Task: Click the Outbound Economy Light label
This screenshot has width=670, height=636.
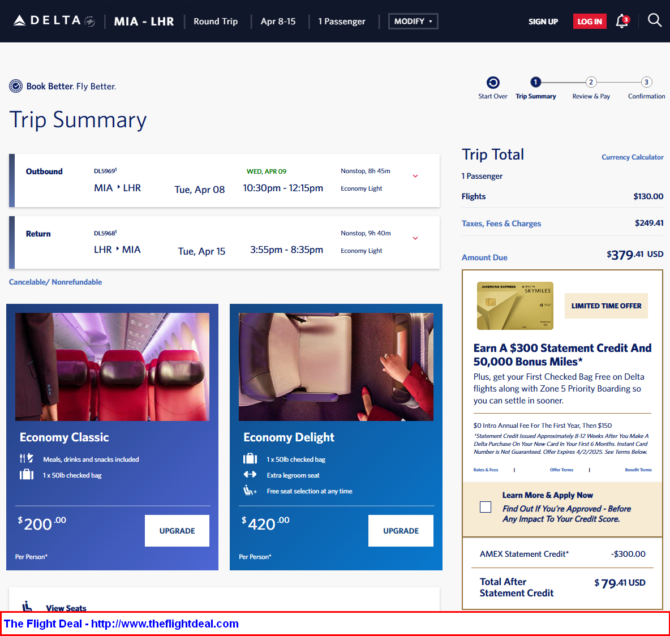Action: point(361,188)
